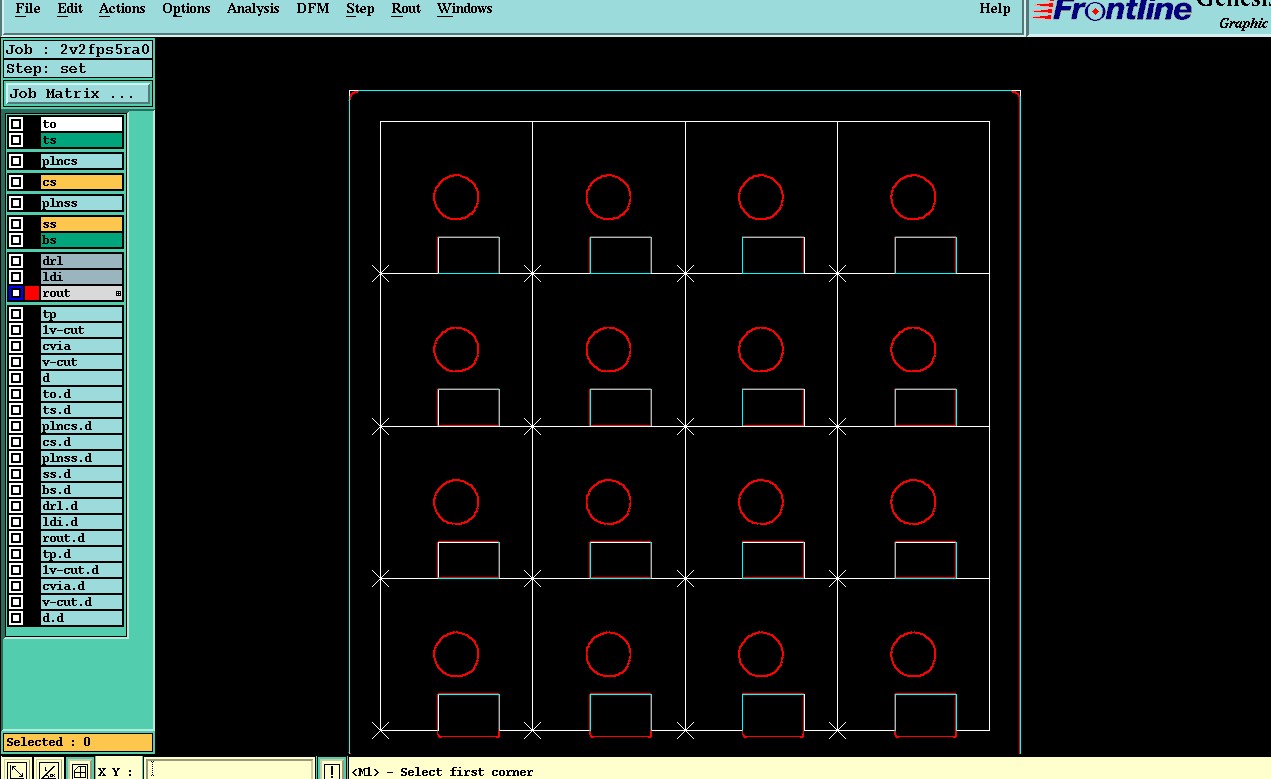Image resolution: width=1271 pixels, height=779 pixels.
Task: Toggle display checkbox for layer 'drl'
Action: click(x=16, y=262)
